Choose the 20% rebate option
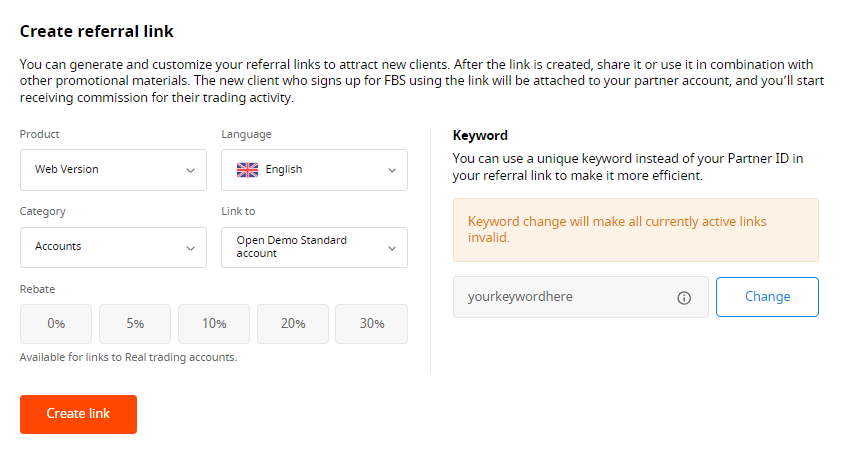The width and height of the screenshot is (849, 457). [293, 324]
